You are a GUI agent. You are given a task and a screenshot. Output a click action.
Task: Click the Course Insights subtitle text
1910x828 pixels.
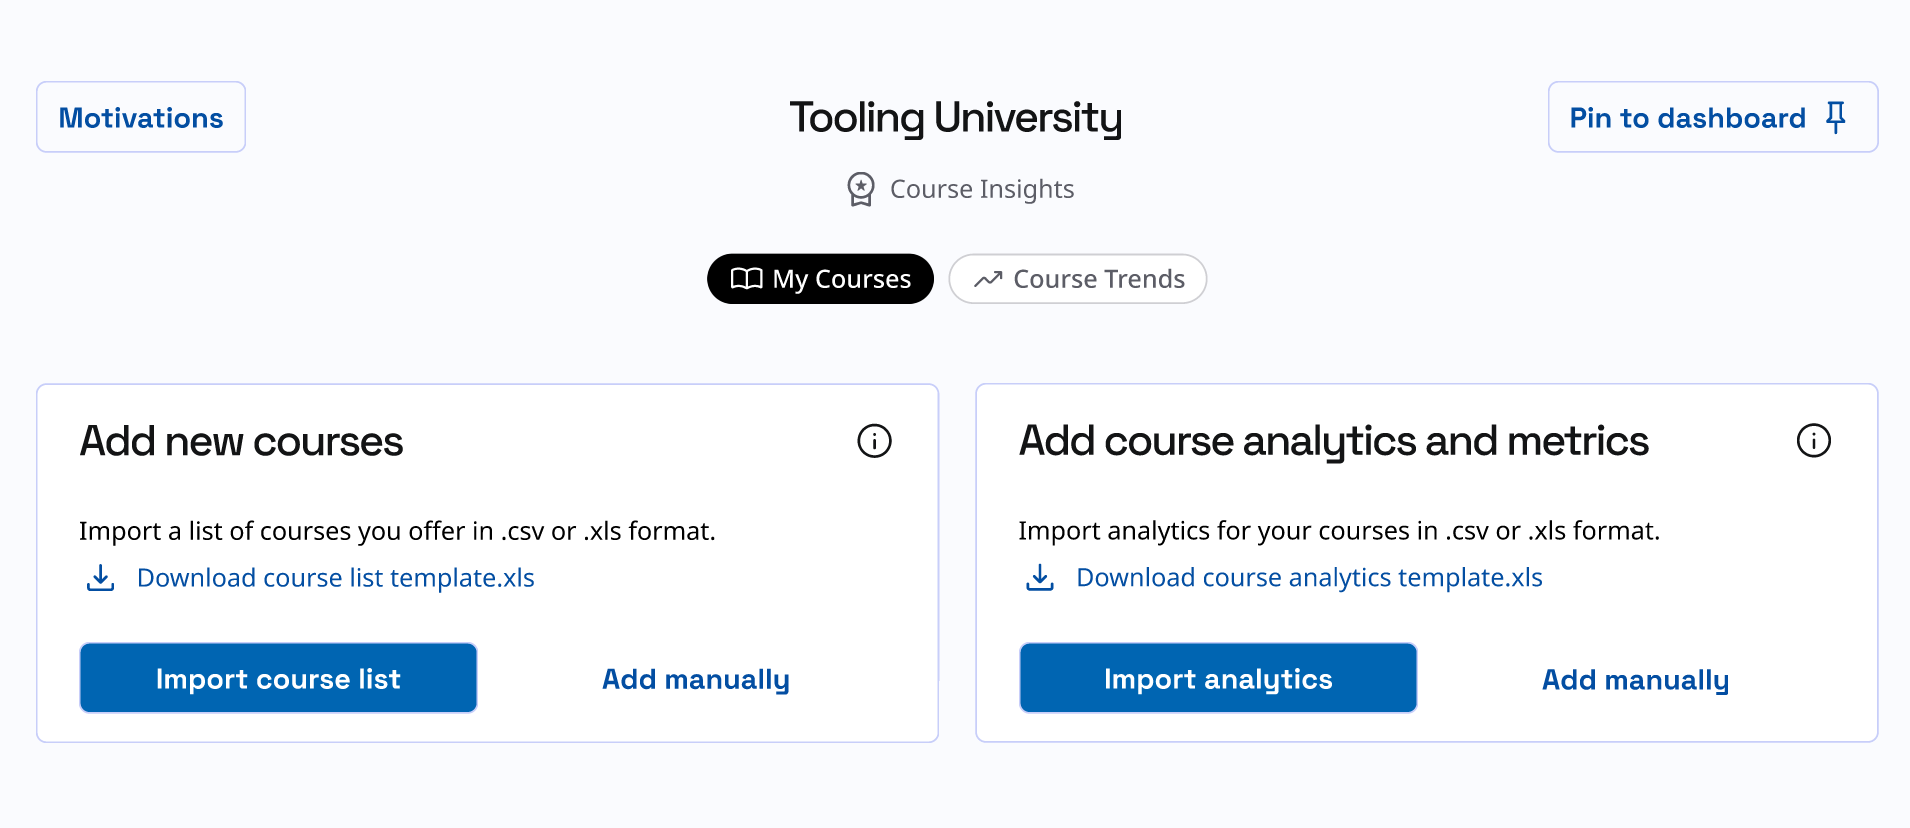coord(981,189)
